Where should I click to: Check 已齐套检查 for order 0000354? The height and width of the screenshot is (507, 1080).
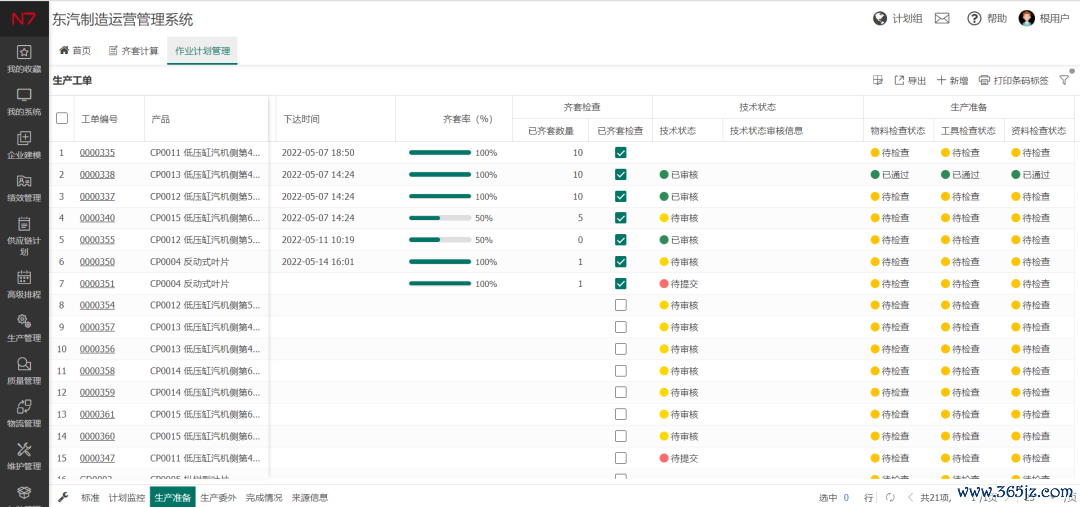[621, 304]
